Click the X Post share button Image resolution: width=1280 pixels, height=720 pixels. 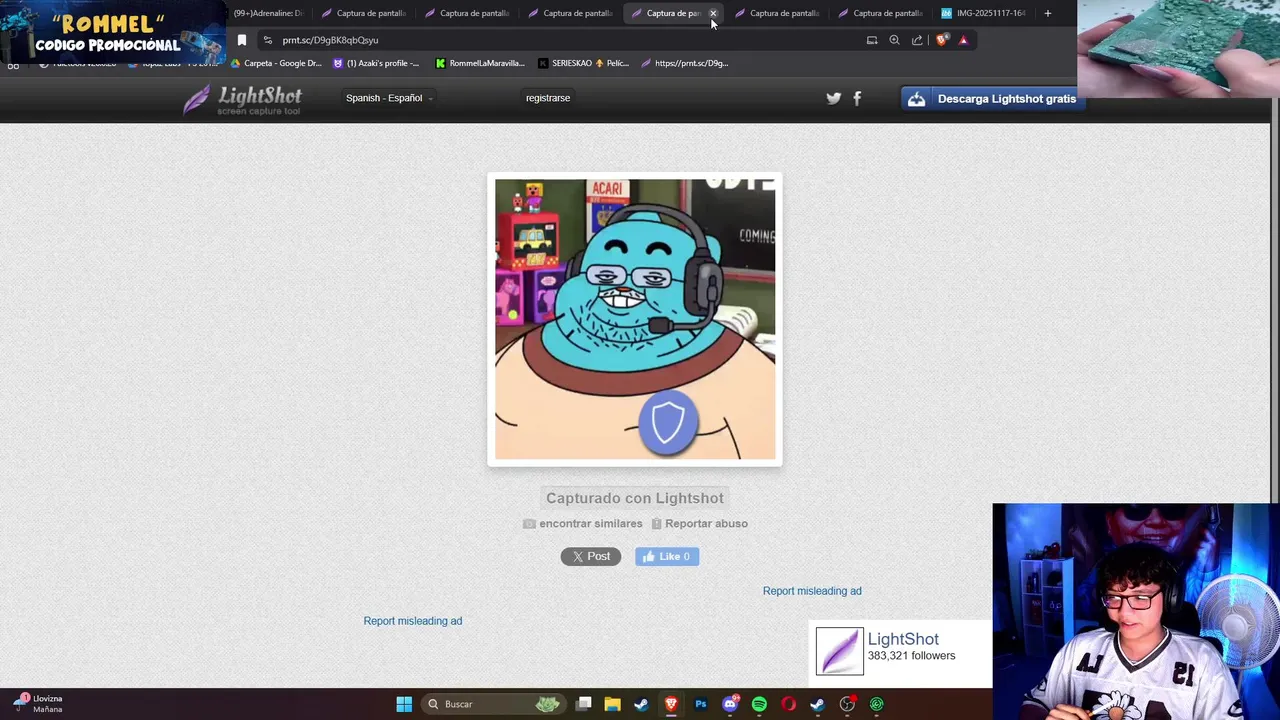(x=591, y=556)
